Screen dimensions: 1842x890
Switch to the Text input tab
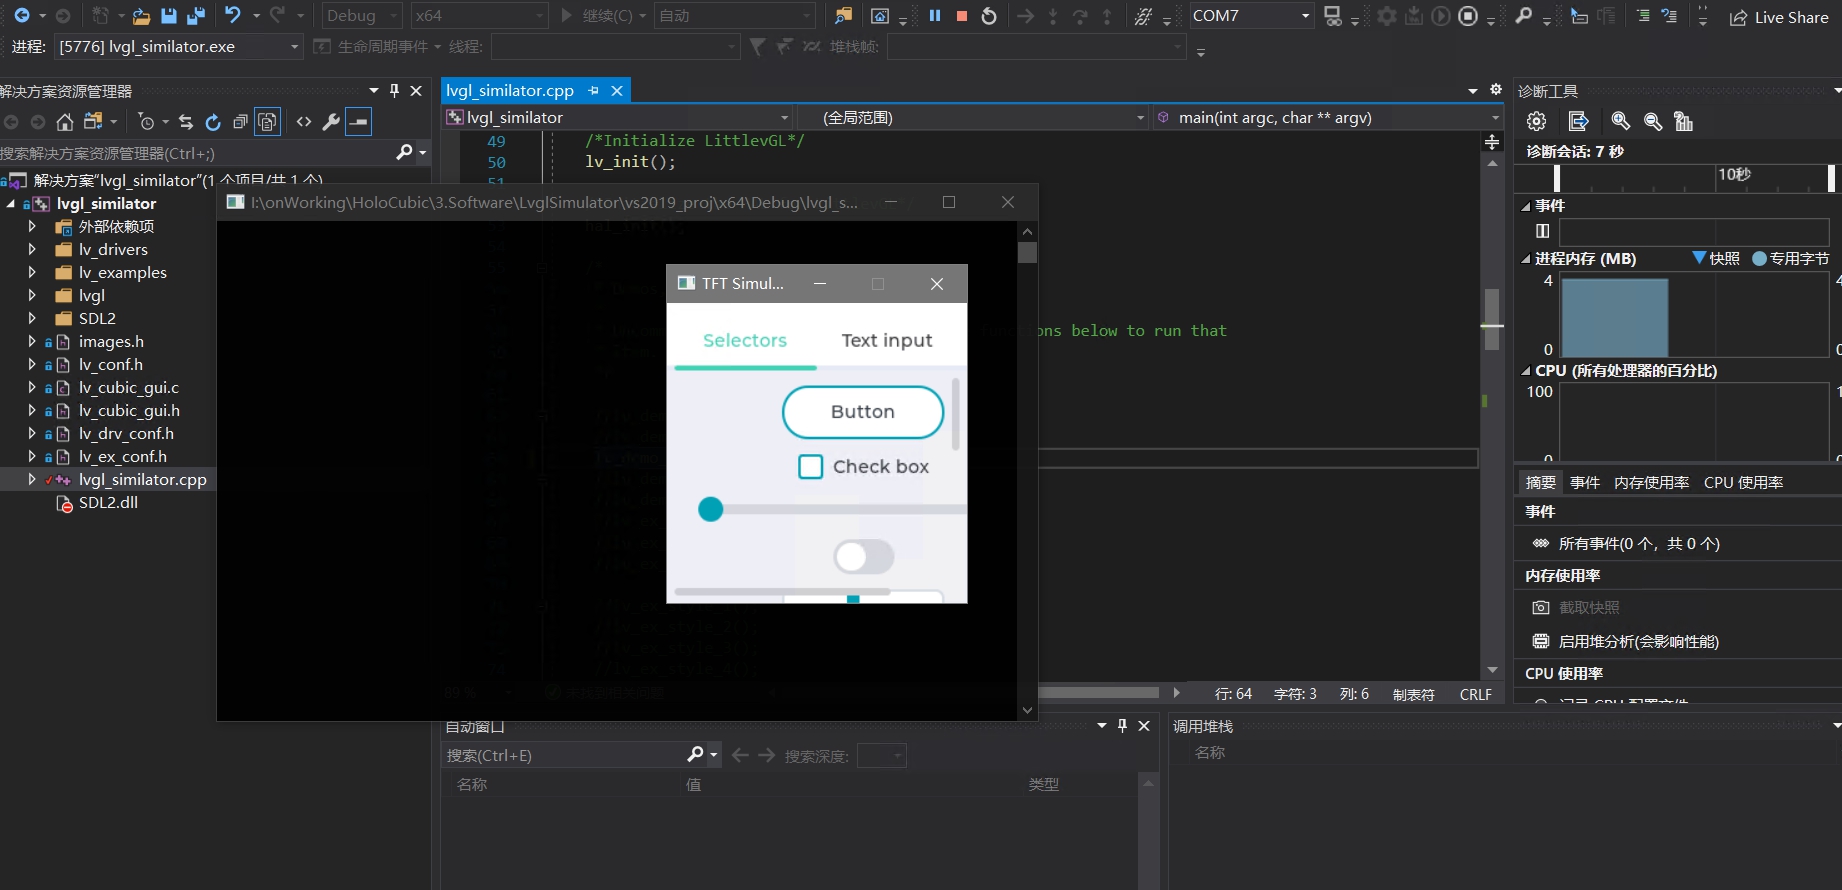(887, 340)
